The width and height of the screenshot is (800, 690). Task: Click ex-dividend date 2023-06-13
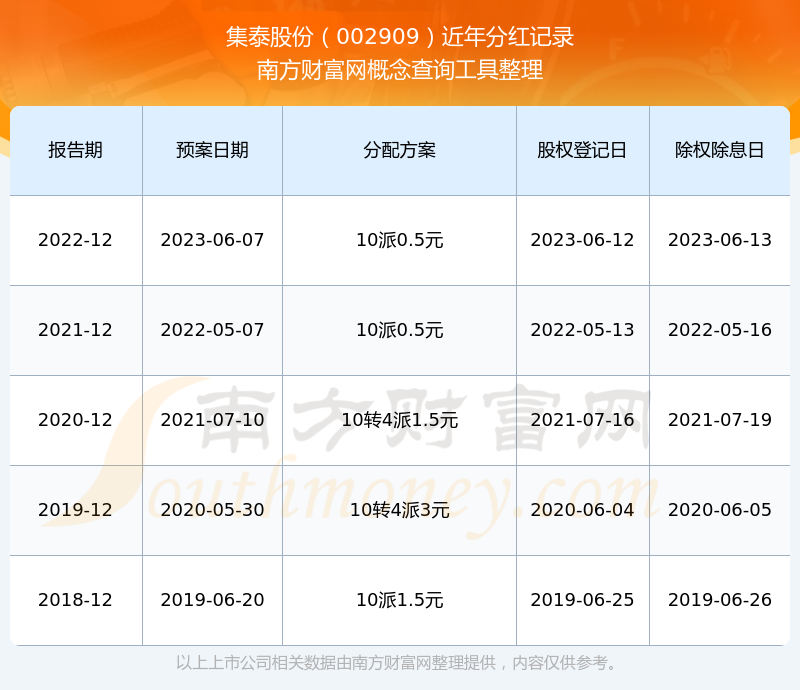(719, 240)
